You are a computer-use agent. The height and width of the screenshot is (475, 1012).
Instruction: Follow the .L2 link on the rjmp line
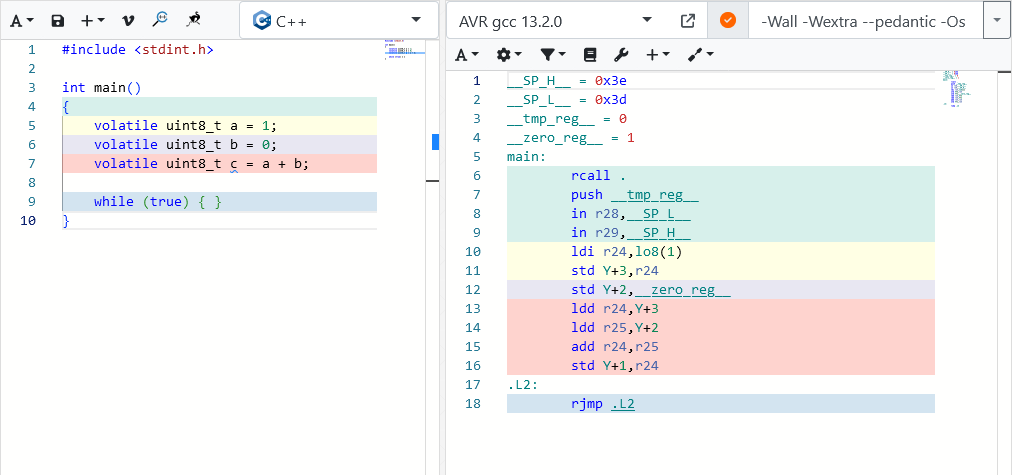[622, 404]
